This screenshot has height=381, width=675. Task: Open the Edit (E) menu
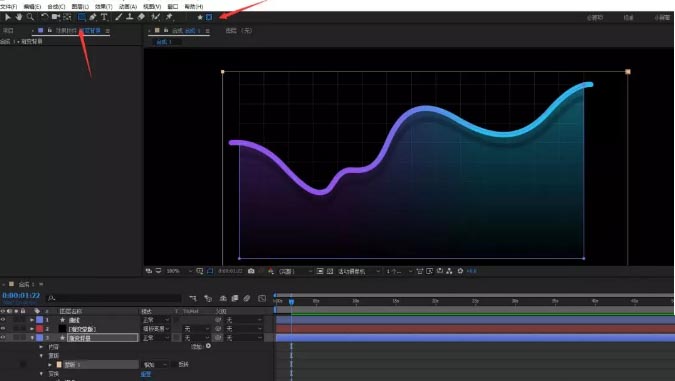(x=32, y=6)
